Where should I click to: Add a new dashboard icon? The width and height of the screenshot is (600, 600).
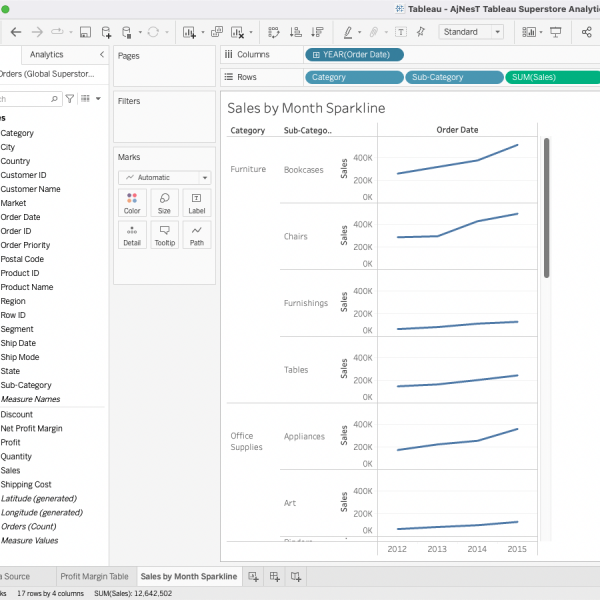(275, 577)
